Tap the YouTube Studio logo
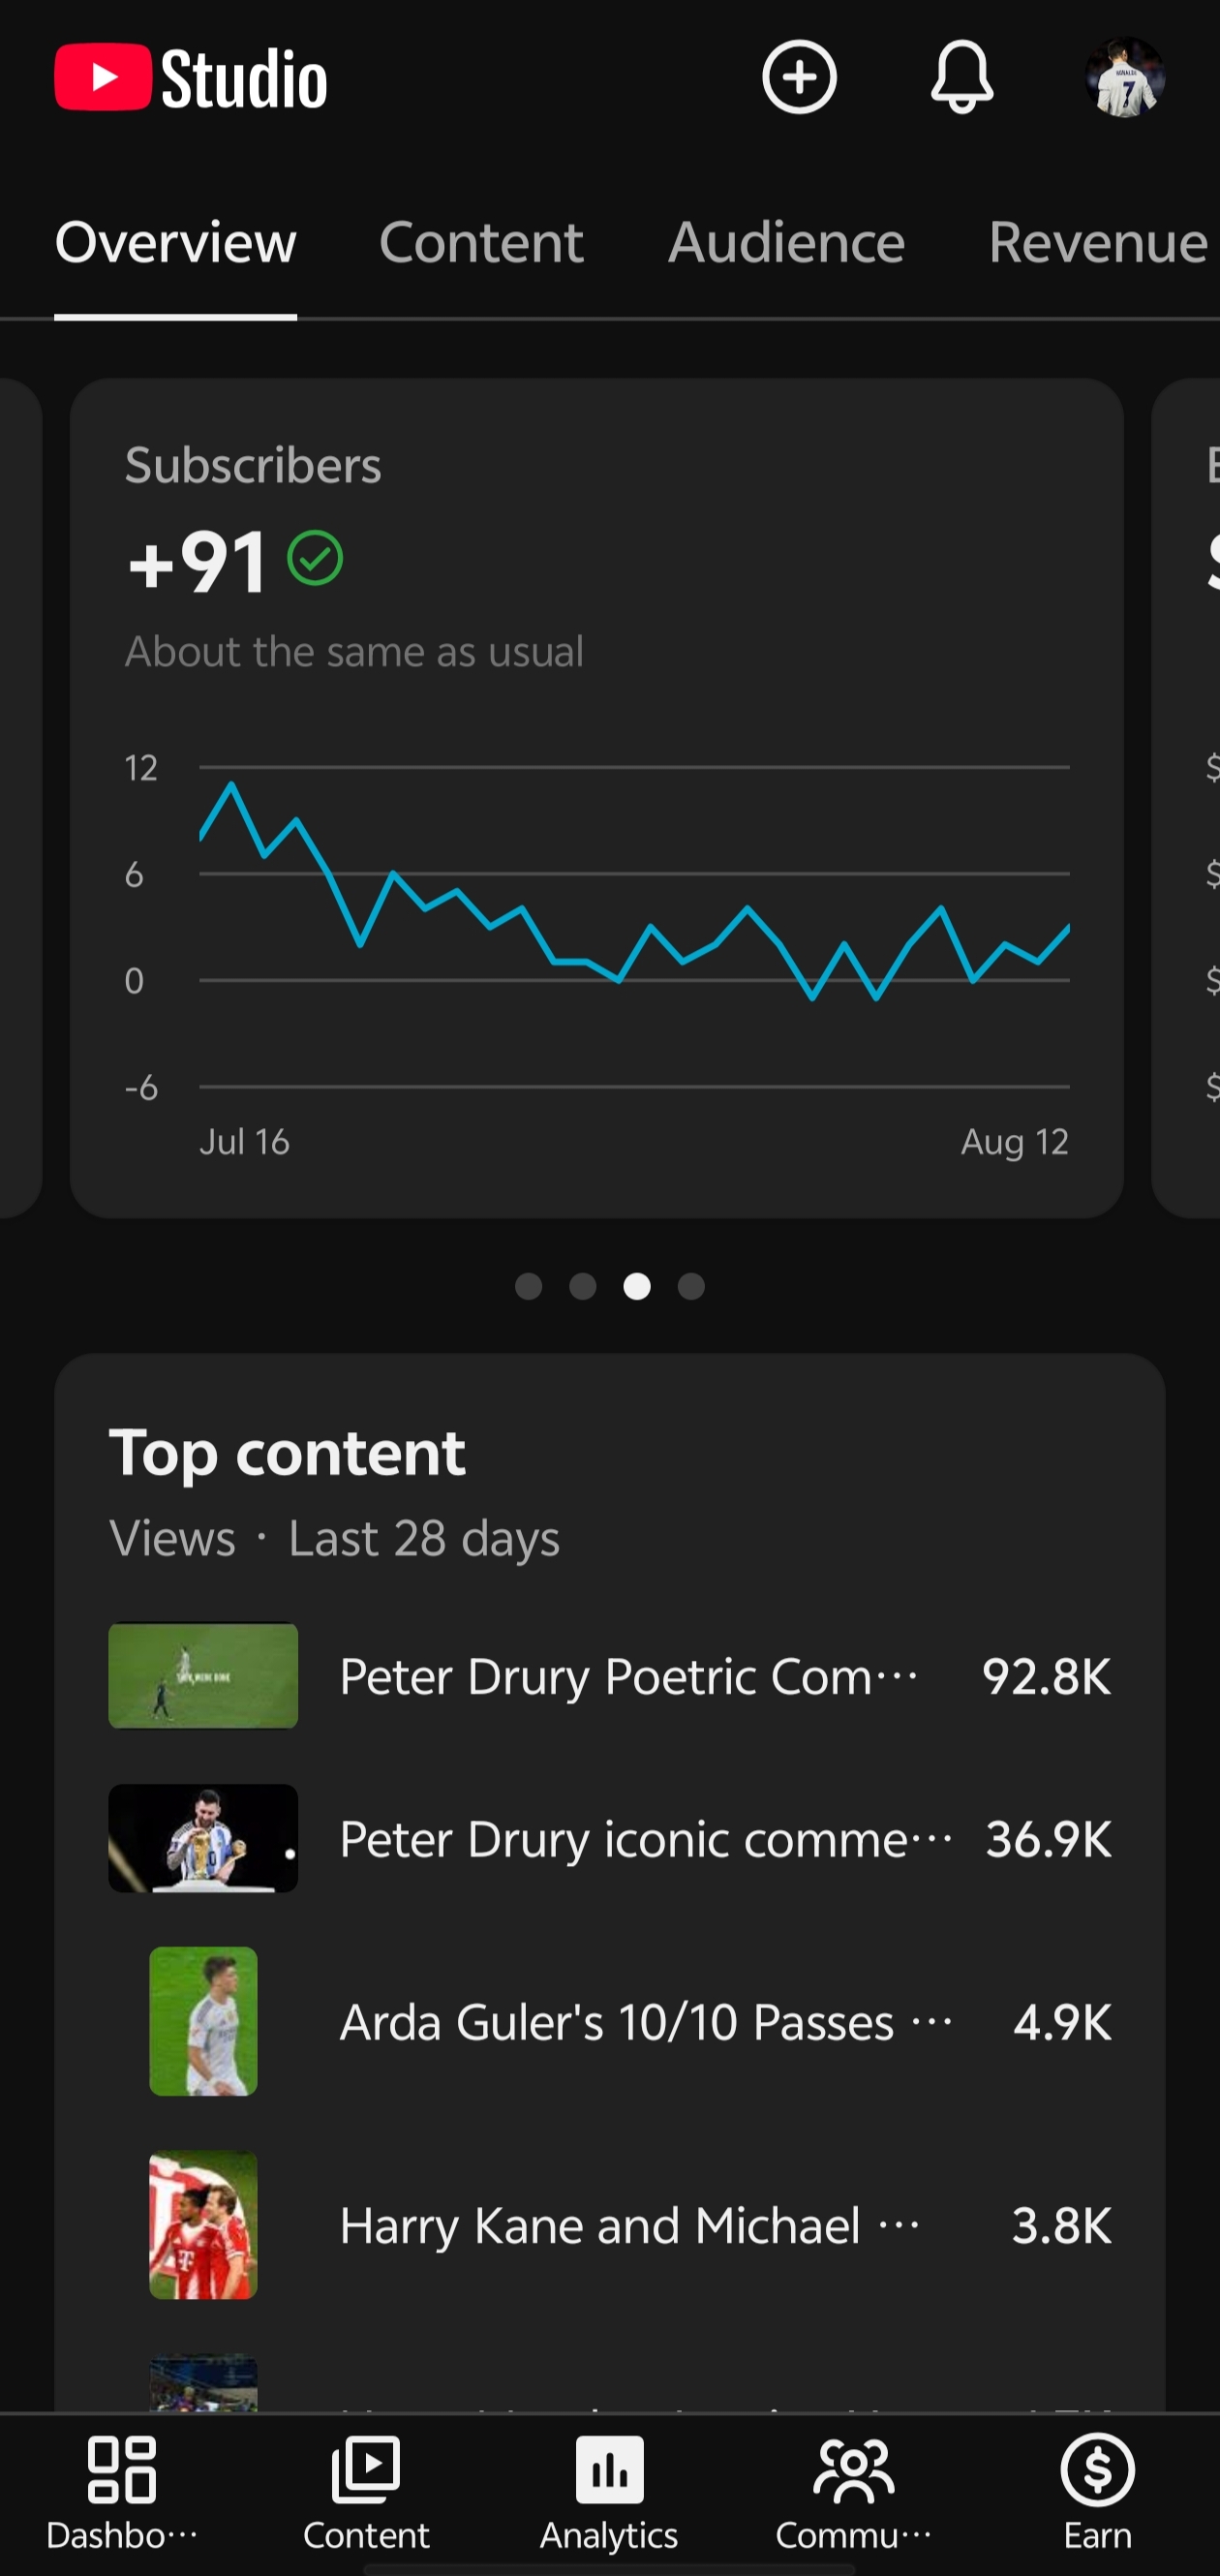 point(190,77)
